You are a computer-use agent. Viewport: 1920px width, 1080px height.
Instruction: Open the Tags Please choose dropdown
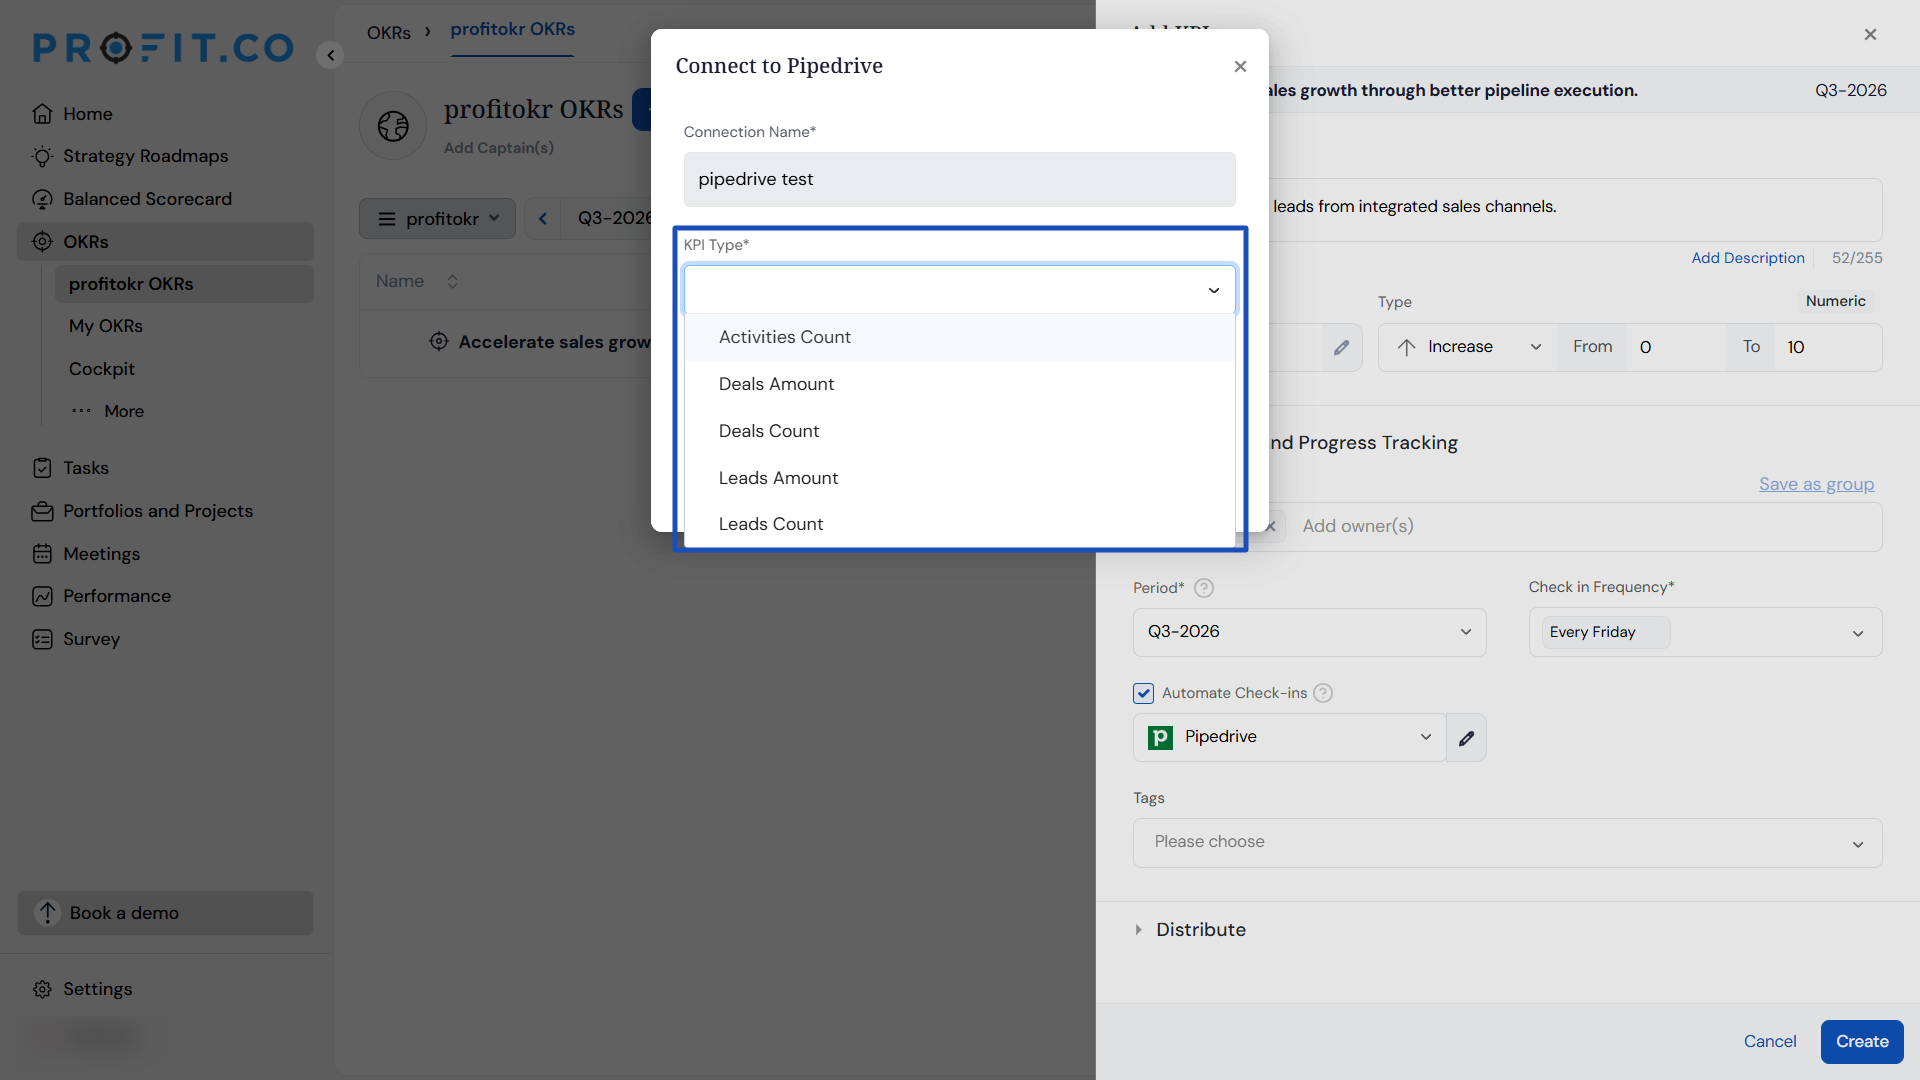click(1507, 843)
